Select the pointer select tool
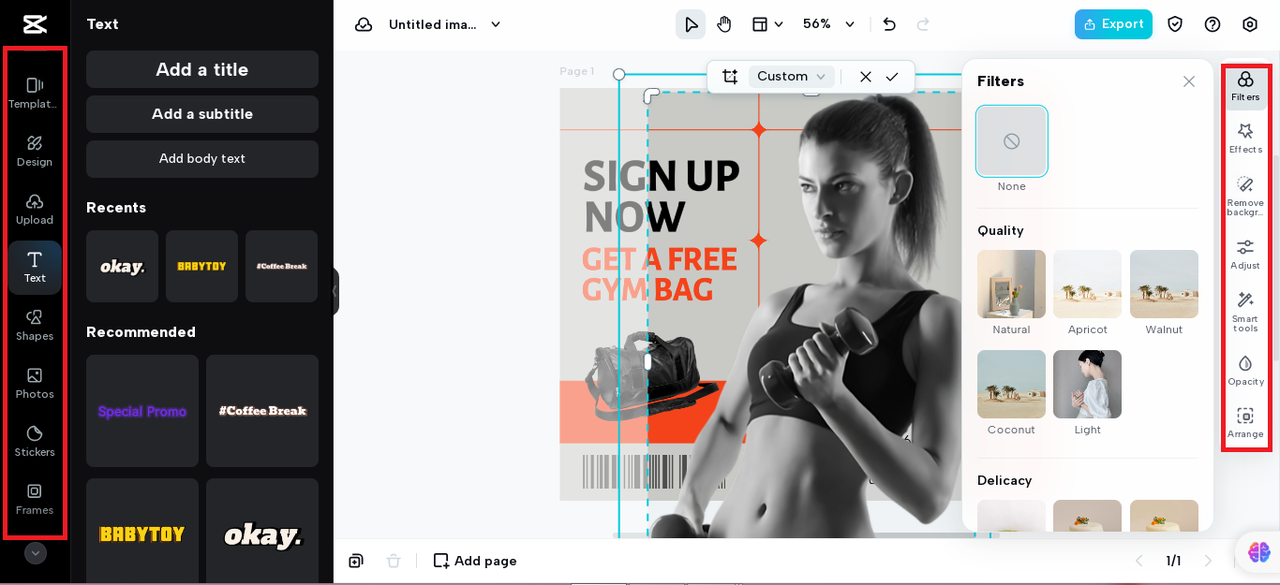Screen dimensions: 1280x585 coord(690,24)
